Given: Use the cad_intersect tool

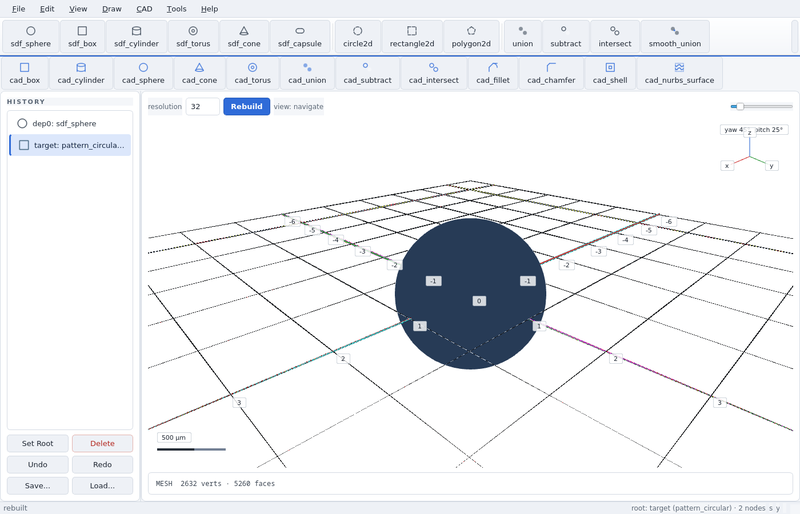Looking at the screenshot, I should (x=433, y=74).
